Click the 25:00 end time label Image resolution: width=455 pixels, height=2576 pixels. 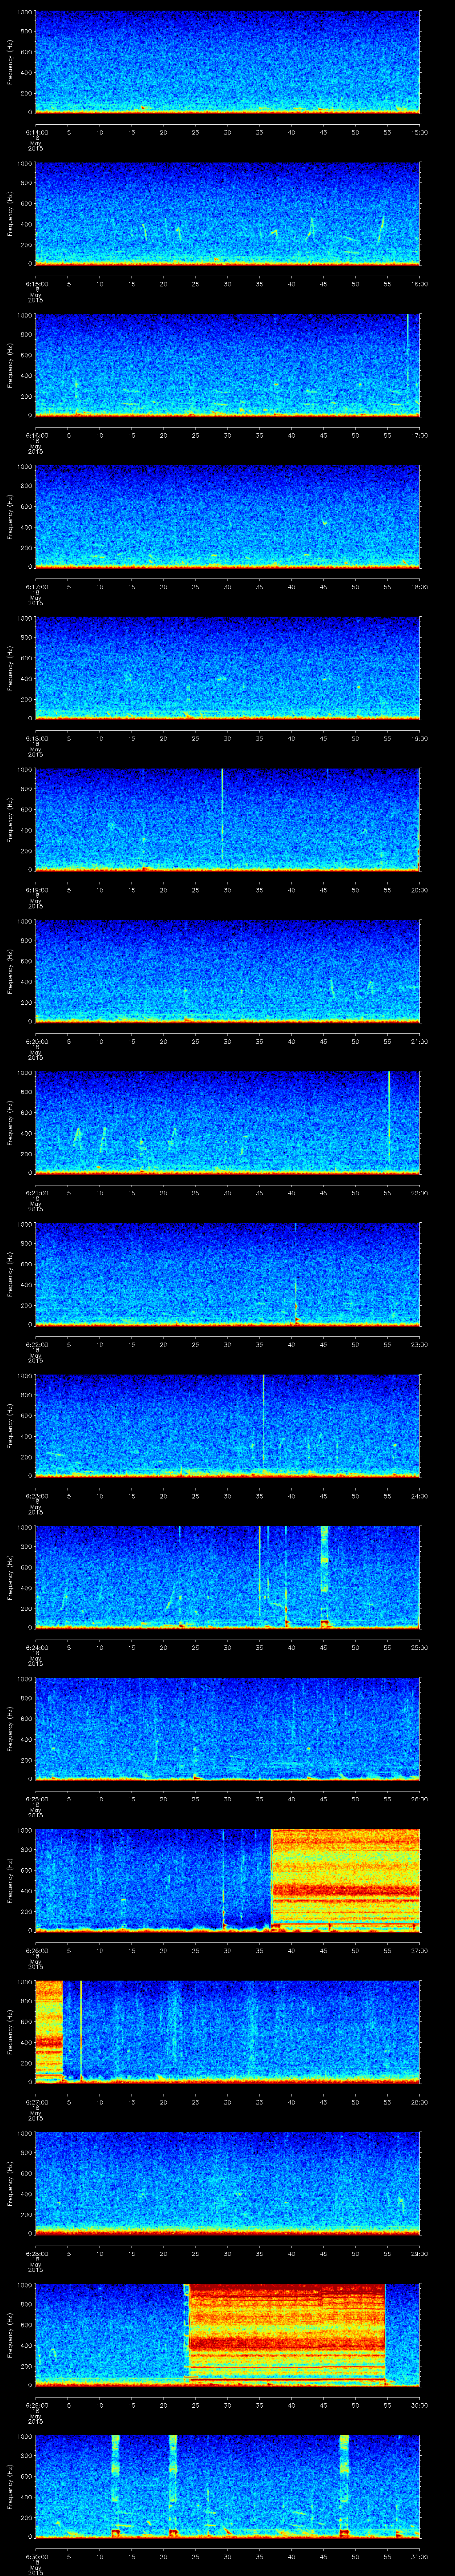pos(420,1647)
